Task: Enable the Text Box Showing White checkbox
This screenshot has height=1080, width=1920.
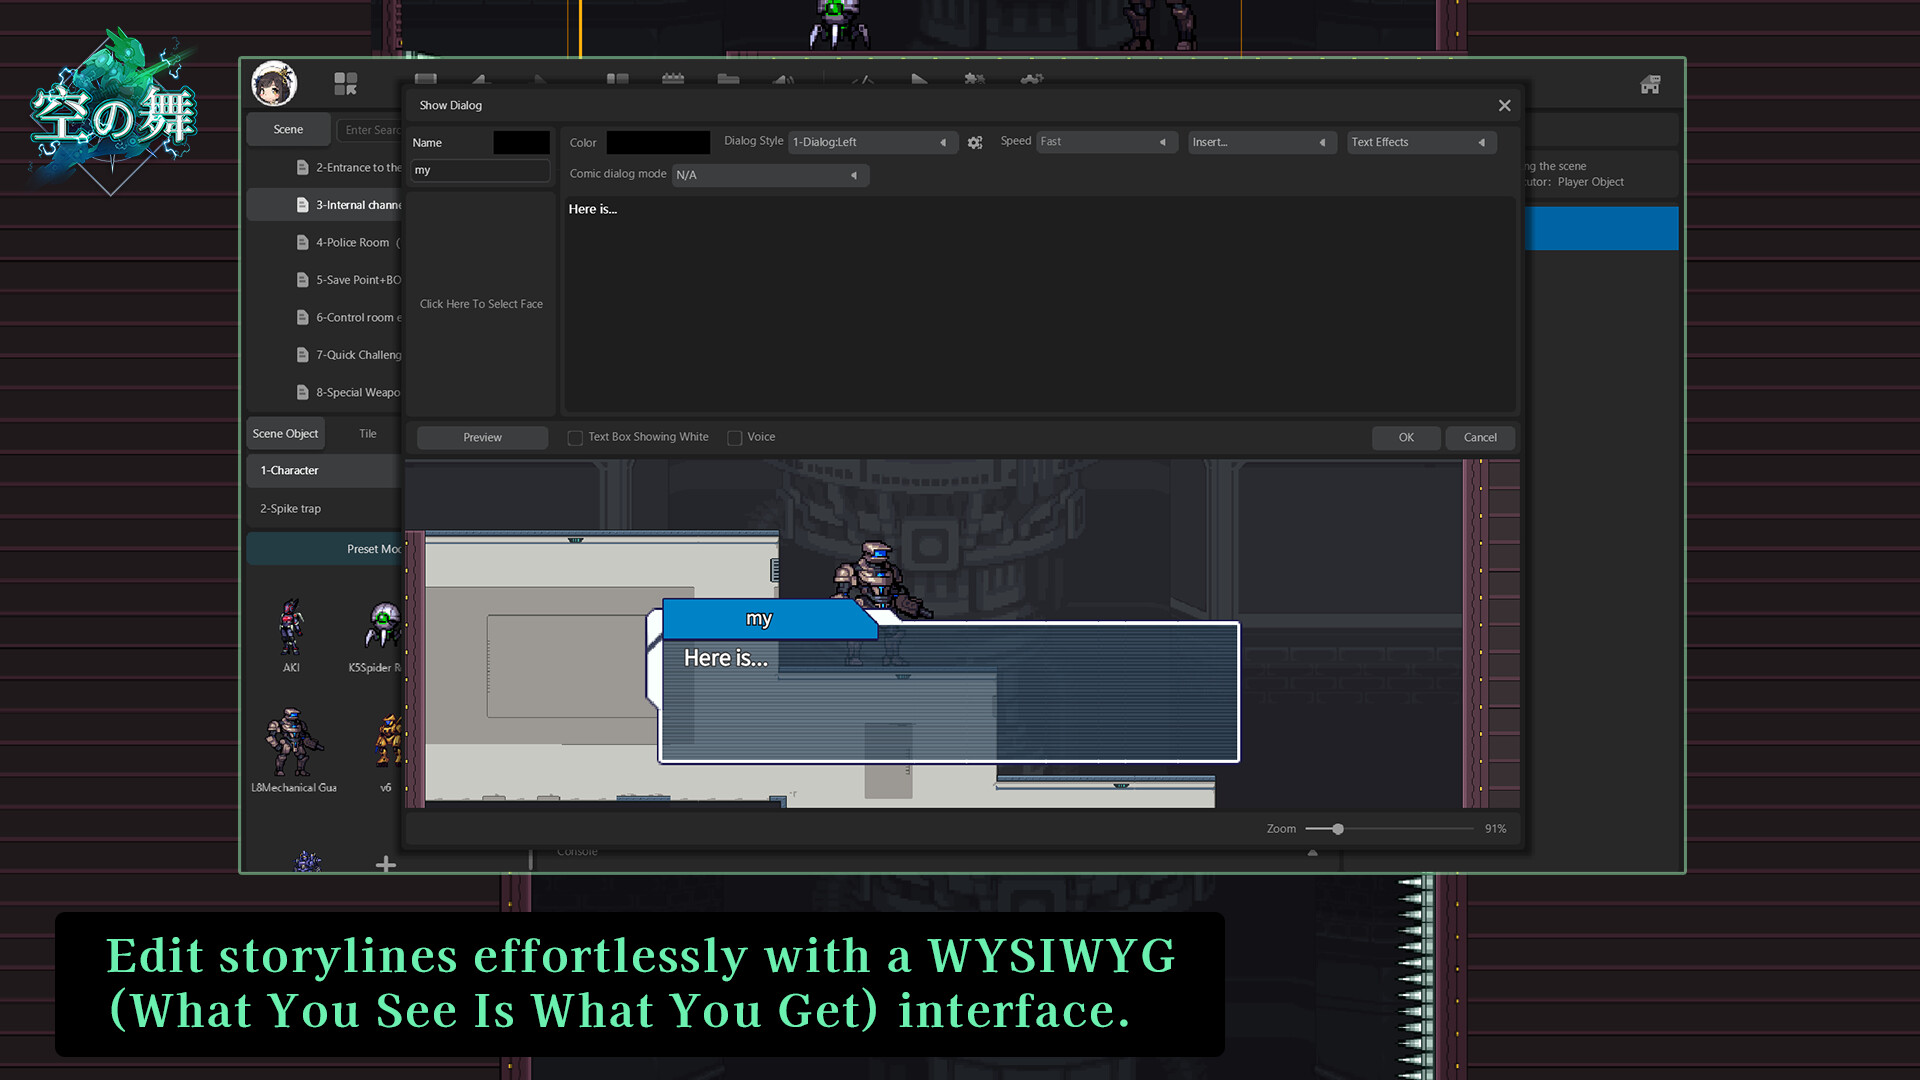Action: (x=575, y=437)
